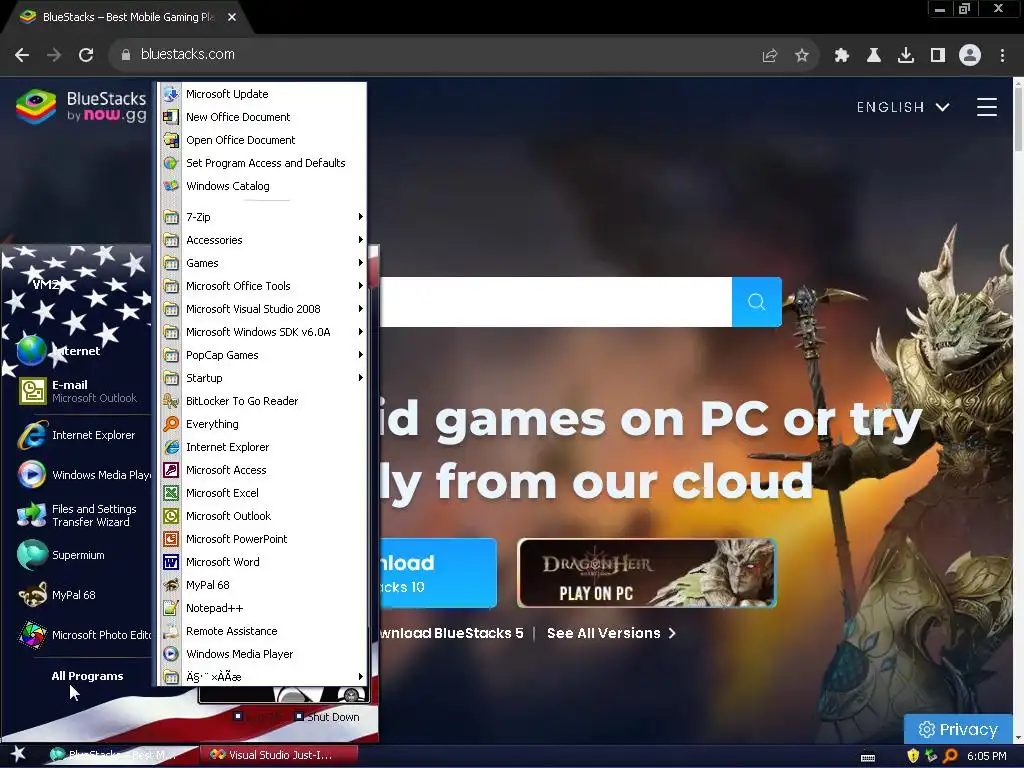The image size is (1024, 768).
Task: Expand Microsoft Windows SDK v6.0A folder
Action: [263, 332]
